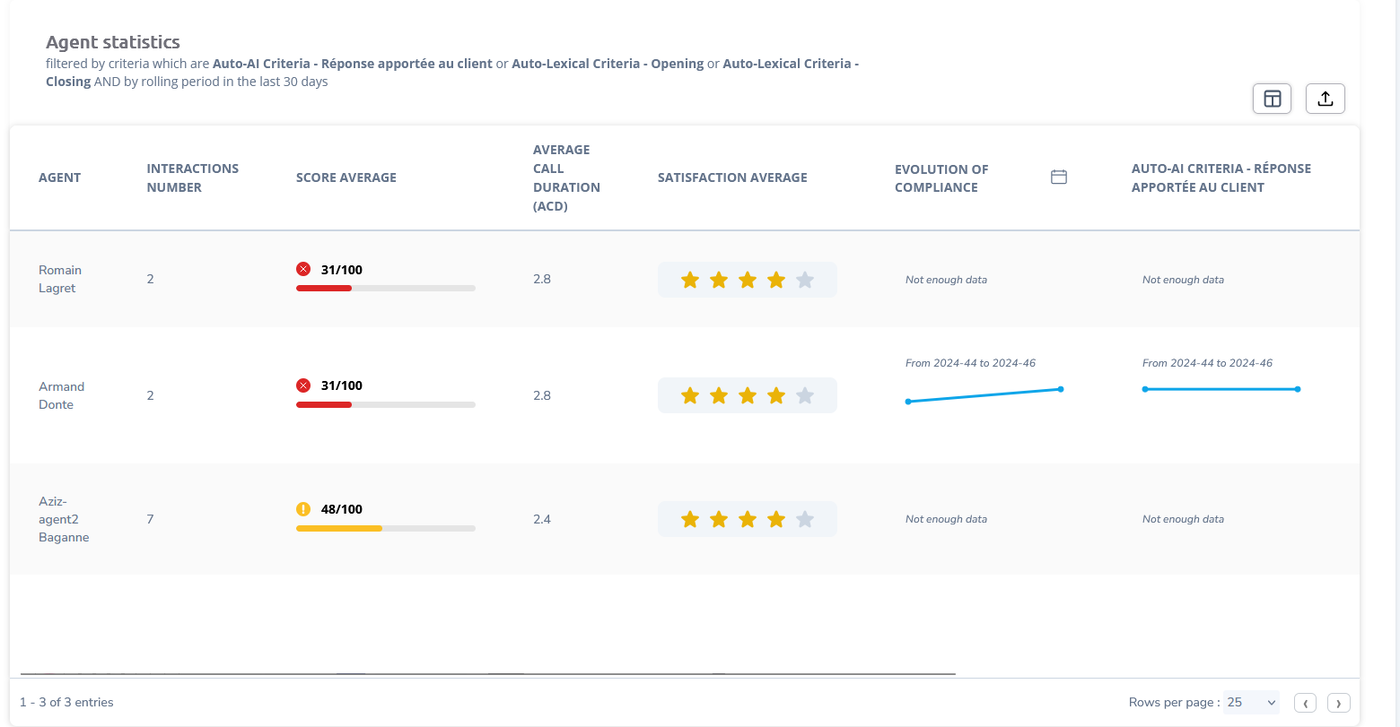Go to the previous page arrow
Image resolution: width=1400 pixels, height=727 pixels.
pyautogui.click(x=1305, y=703)
